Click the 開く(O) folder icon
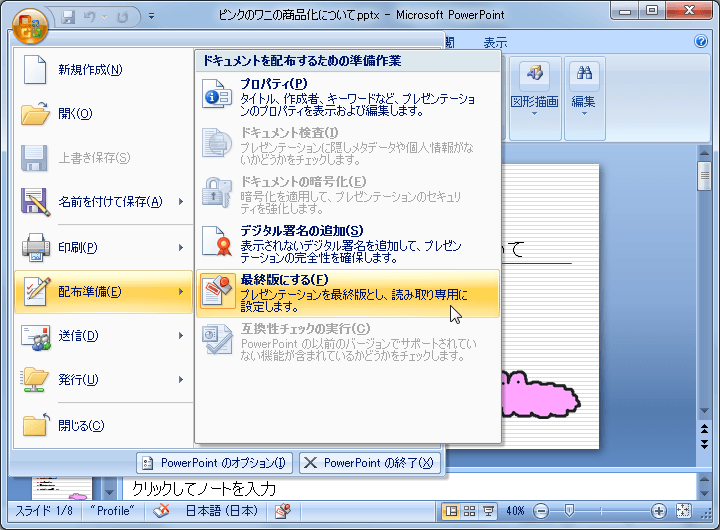This screenshot has width=720, height=530. 35,113
